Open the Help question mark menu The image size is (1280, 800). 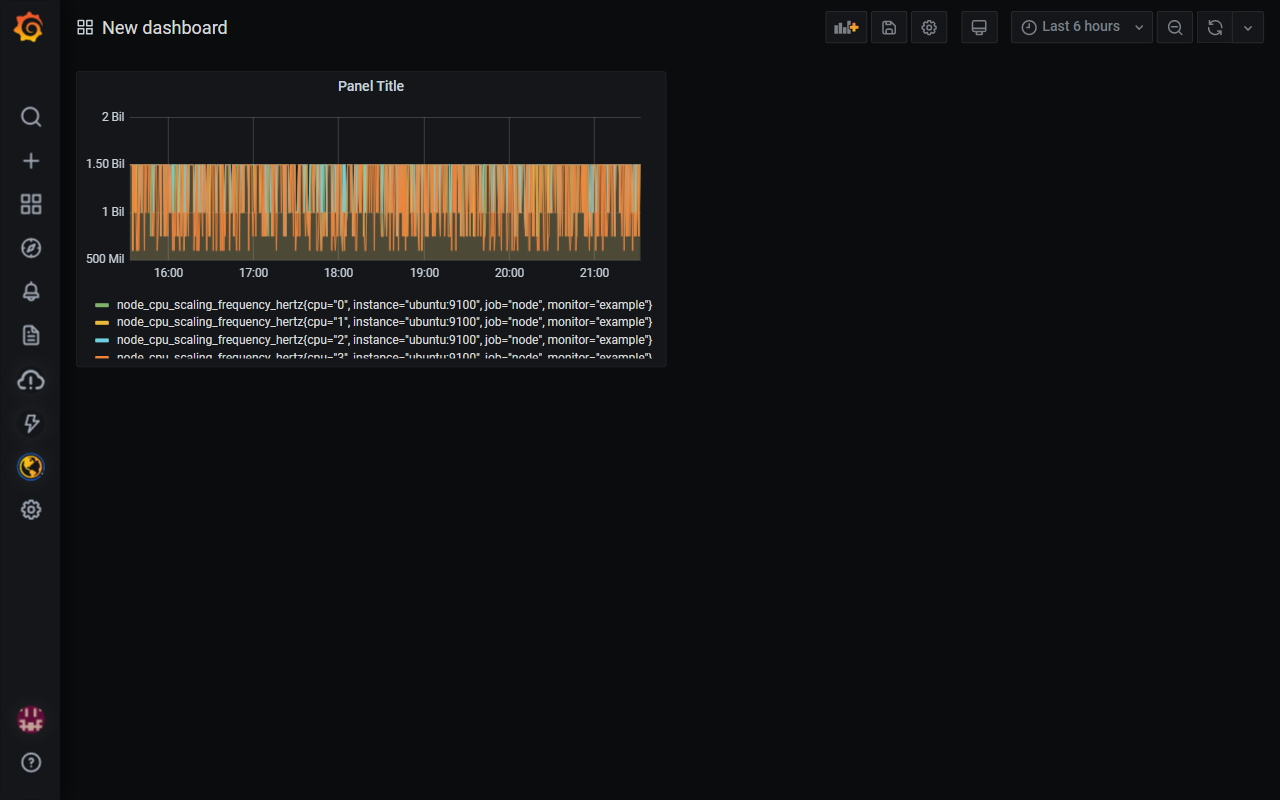[31, 762]
